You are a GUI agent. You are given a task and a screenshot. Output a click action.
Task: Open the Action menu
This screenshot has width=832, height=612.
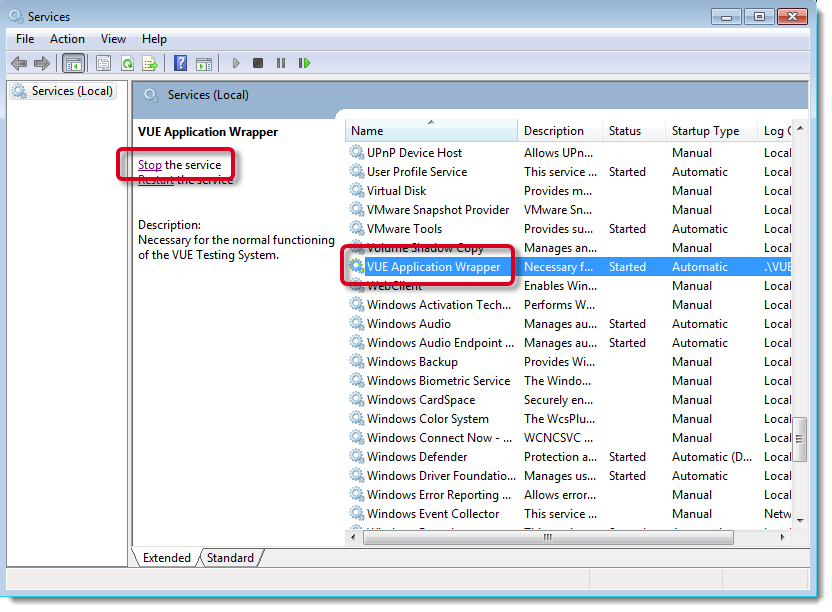point(67,39)
